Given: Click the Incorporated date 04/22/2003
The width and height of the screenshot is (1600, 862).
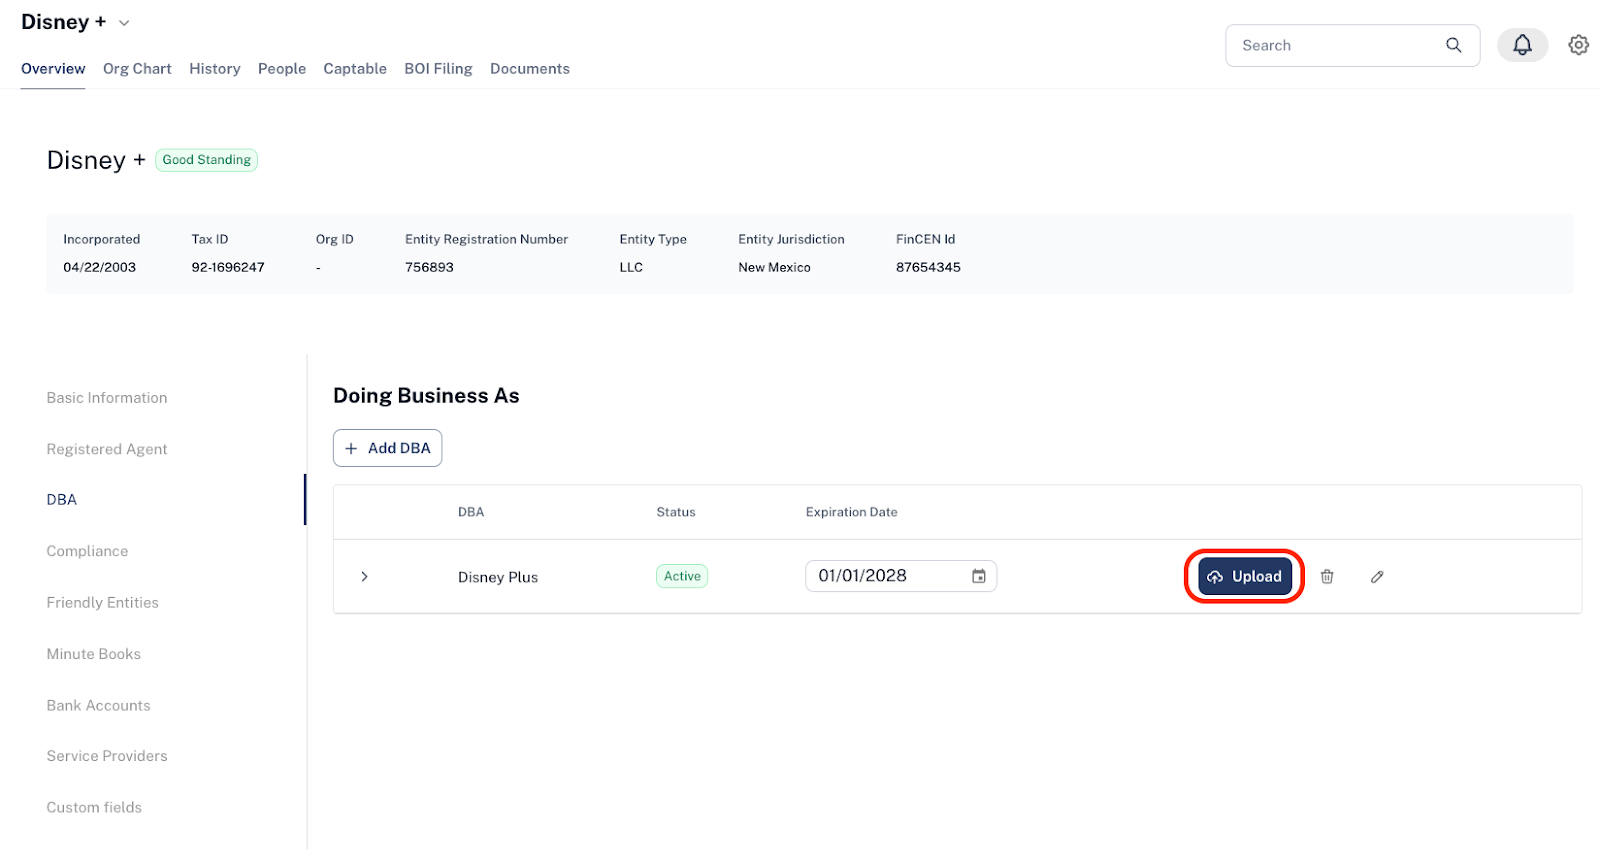Looking at the screenshot, I should point(100,267).
